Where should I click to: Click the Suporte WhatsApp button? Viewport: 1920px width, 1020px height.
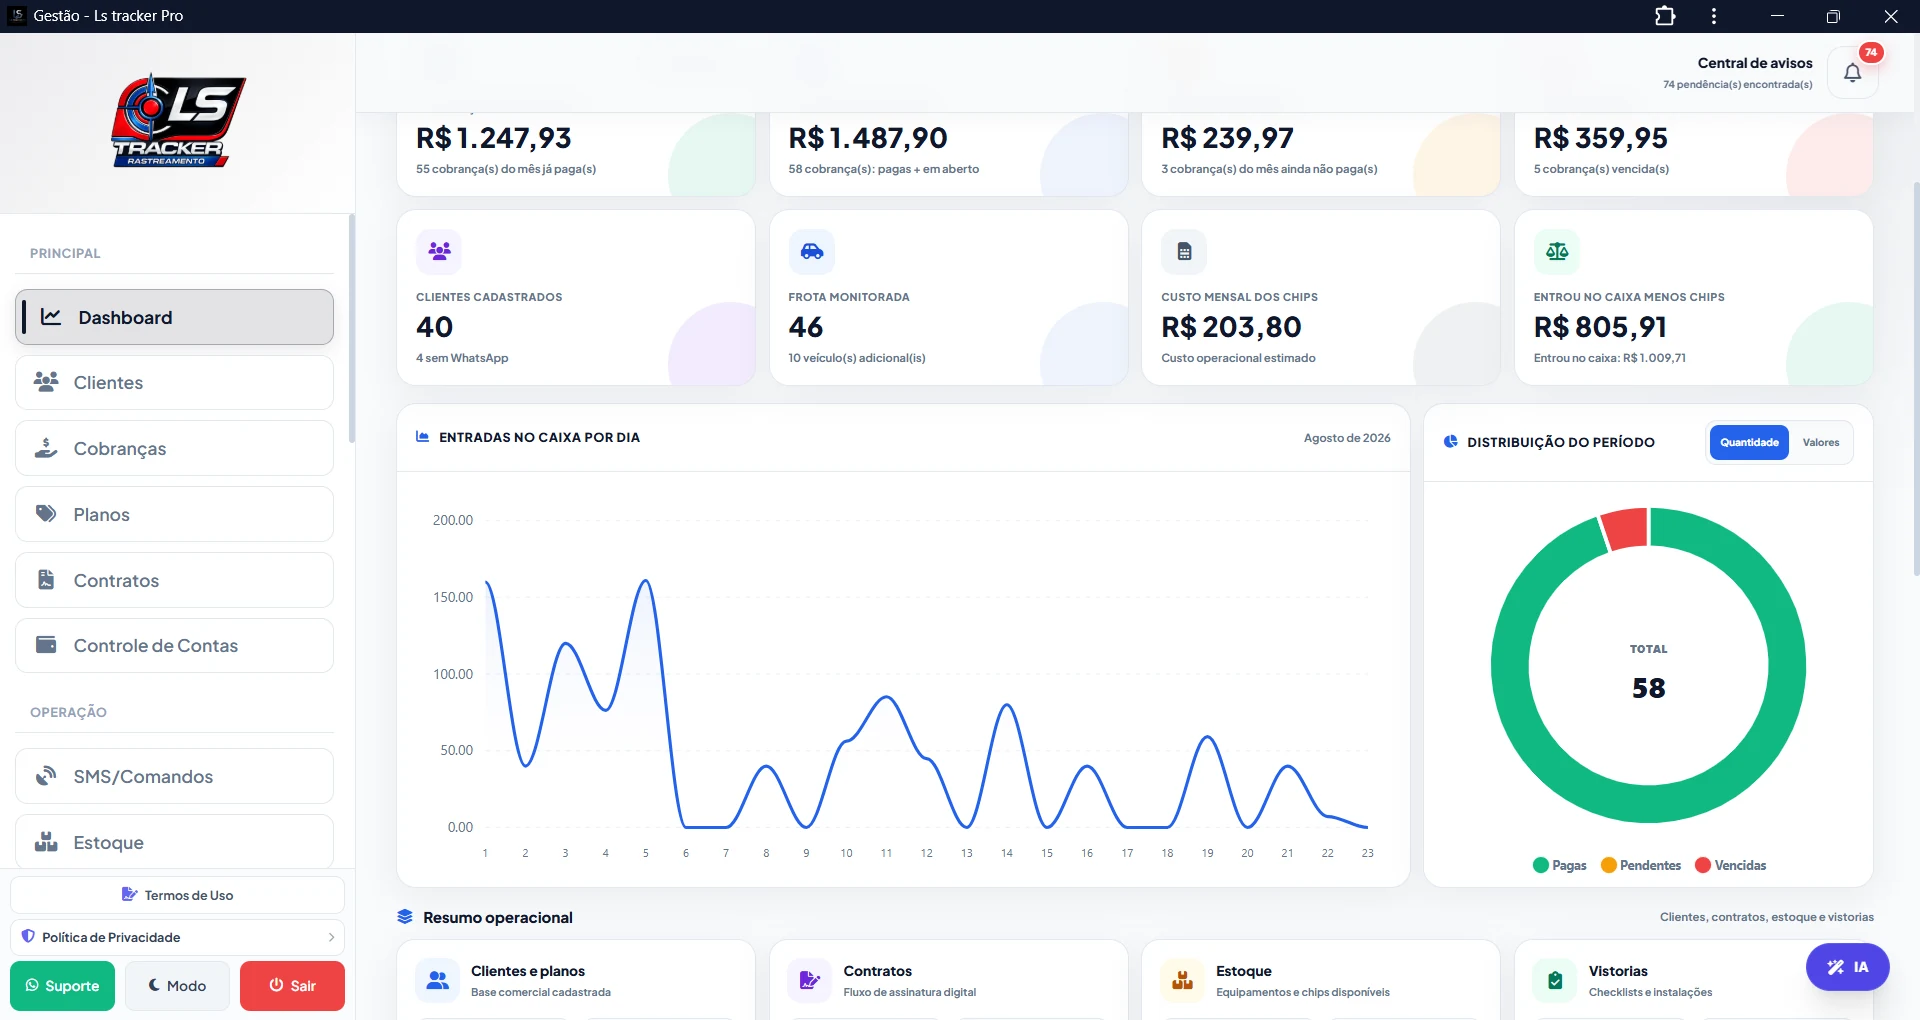tap(62, 986)
